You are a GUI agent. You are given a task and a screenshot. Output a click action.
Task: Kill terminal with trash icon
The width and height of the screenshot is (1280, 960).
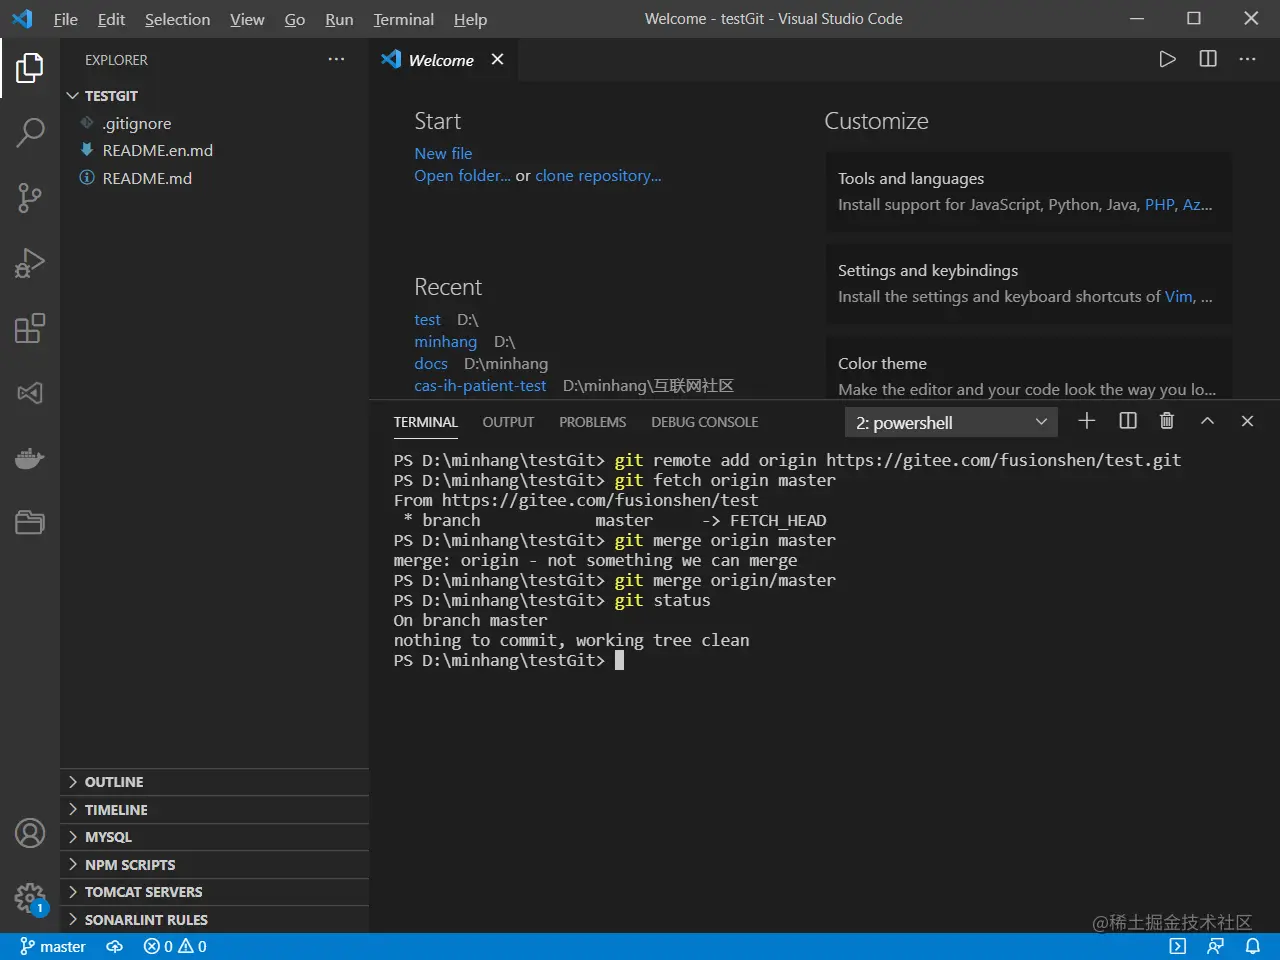pyautogui.click(x=1167, y=421)
